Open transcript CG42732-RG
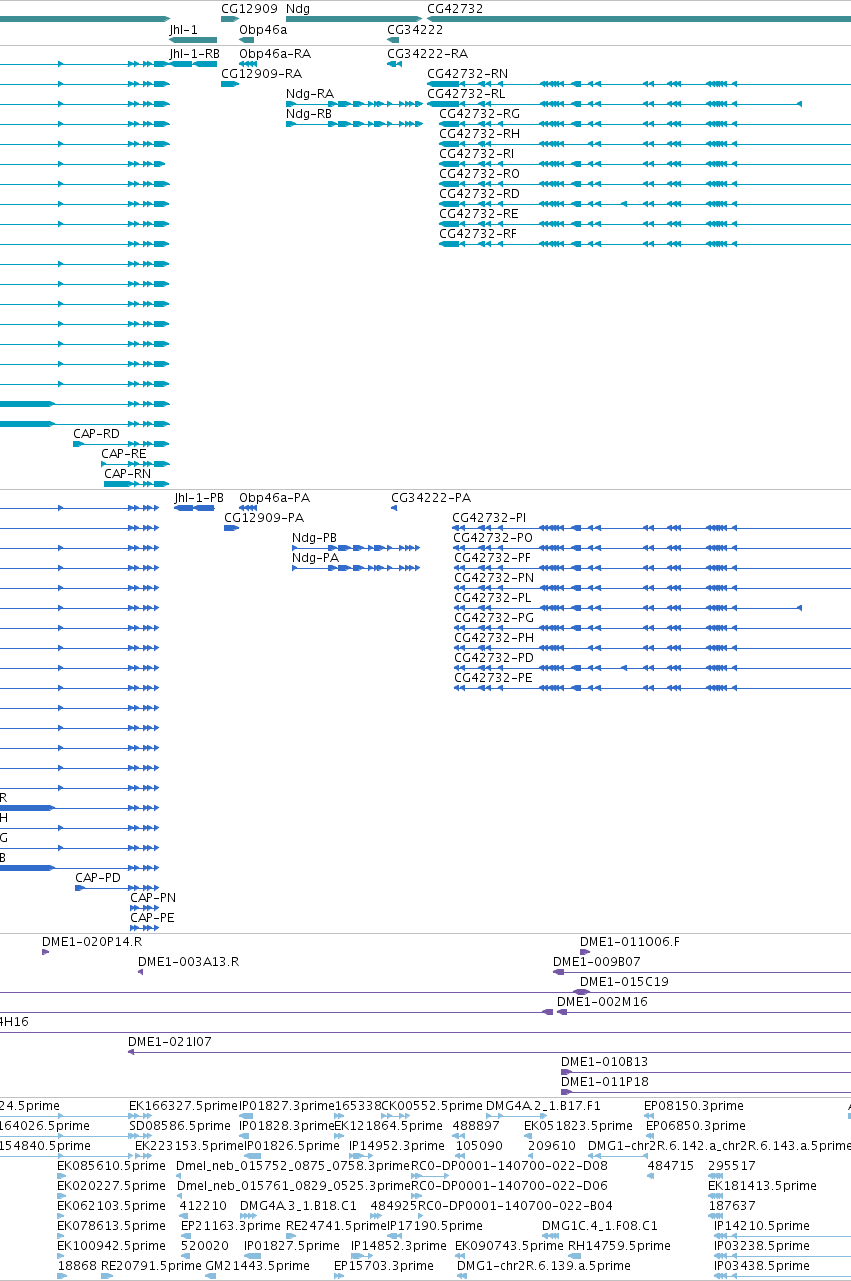 [480, 114]
